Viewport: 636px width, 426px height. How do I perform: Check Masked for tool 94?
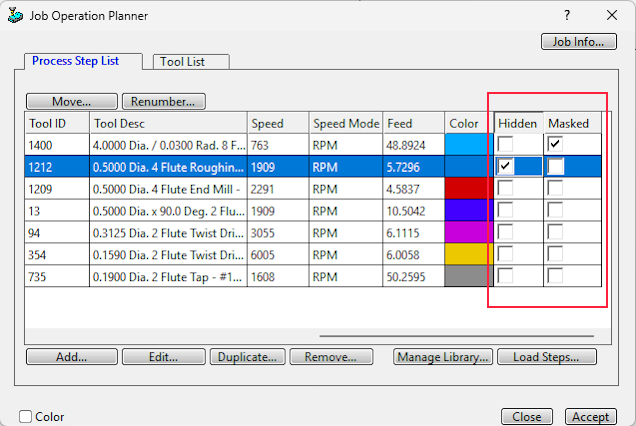click(x=555, y=232)
